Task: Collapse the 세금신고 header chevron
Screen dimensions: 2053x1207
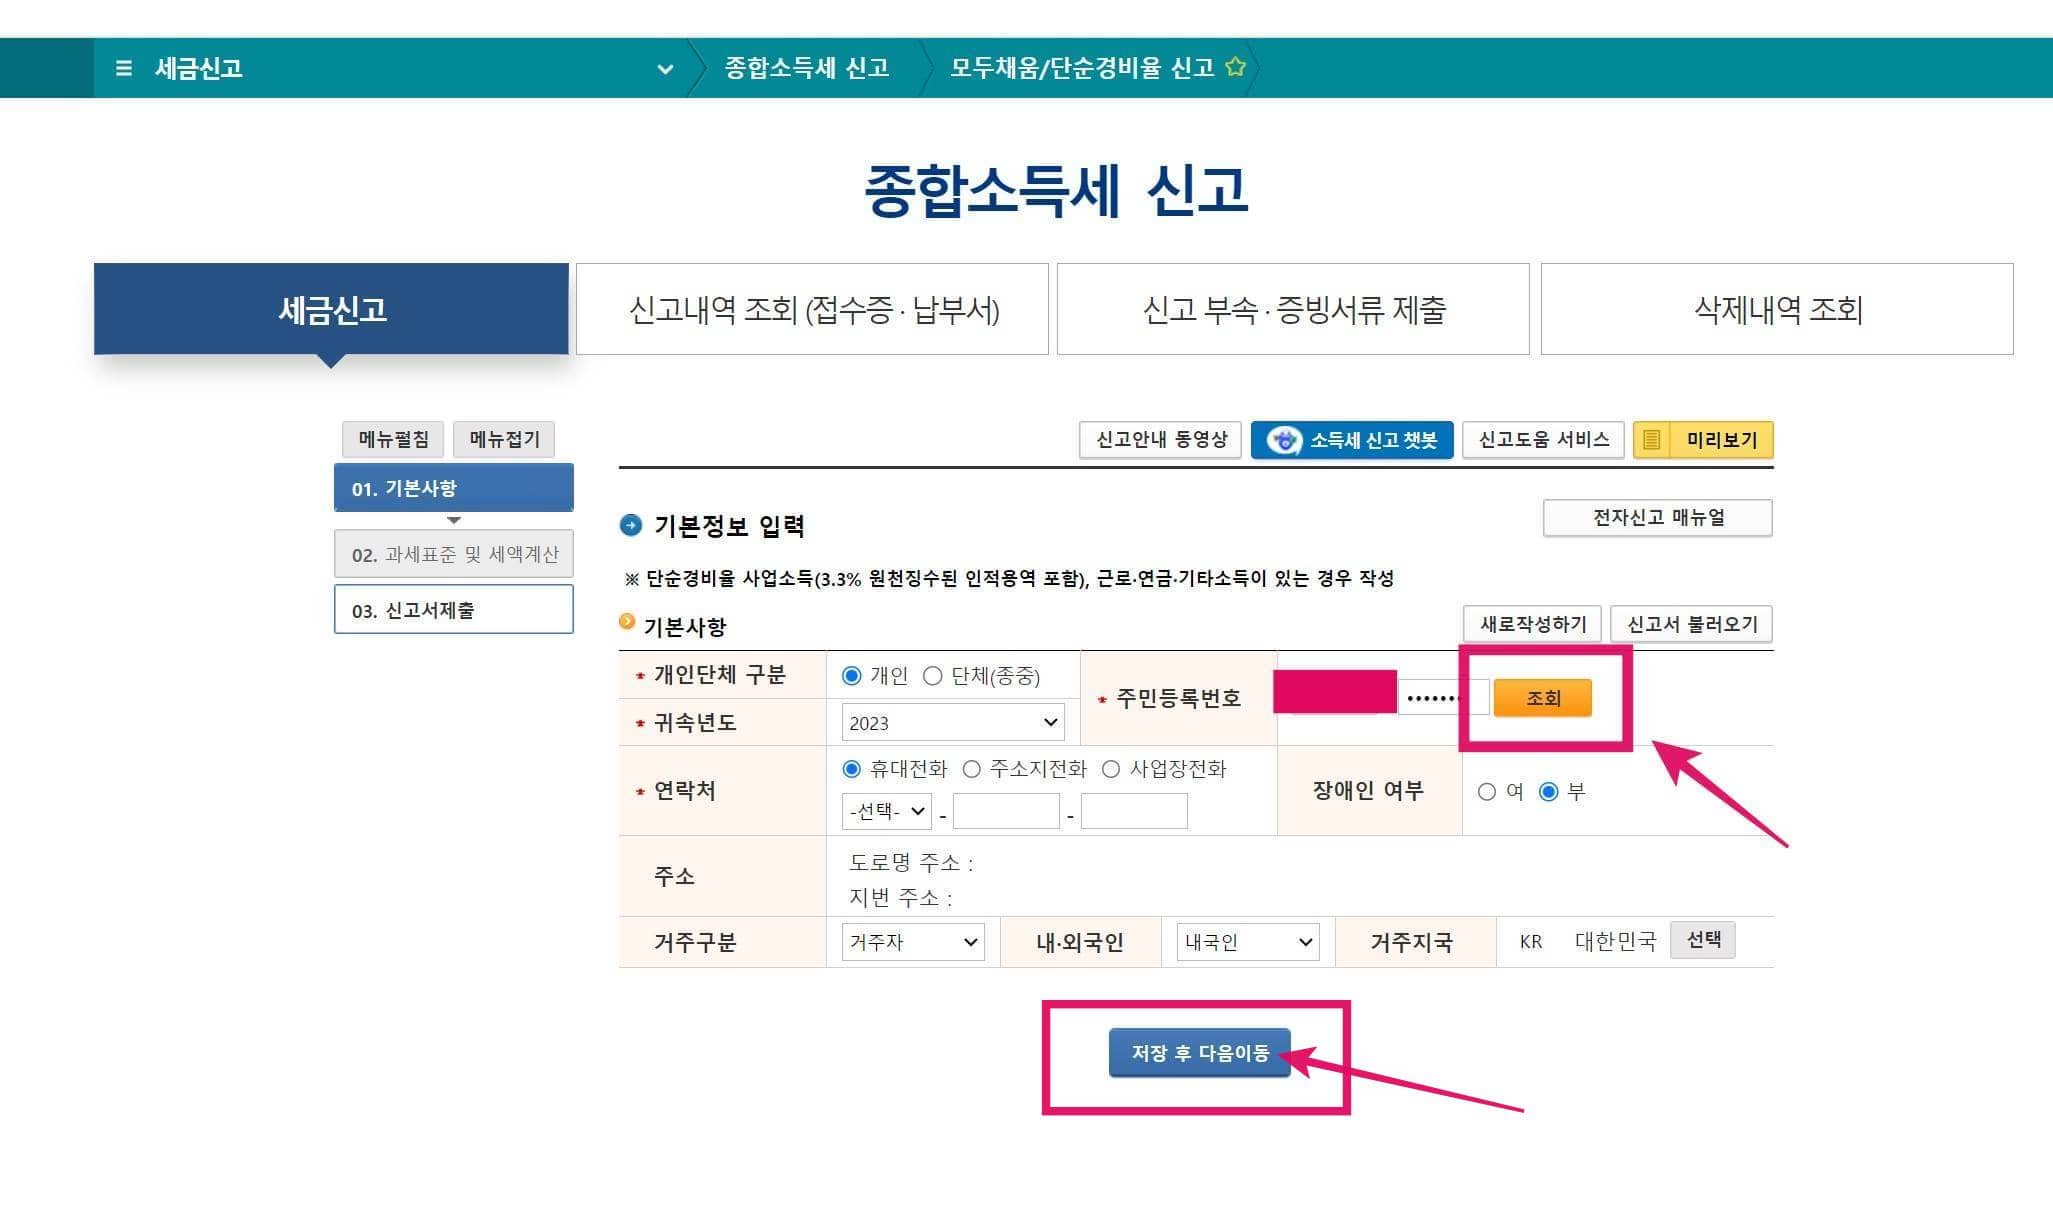Action: coord(664,68)
